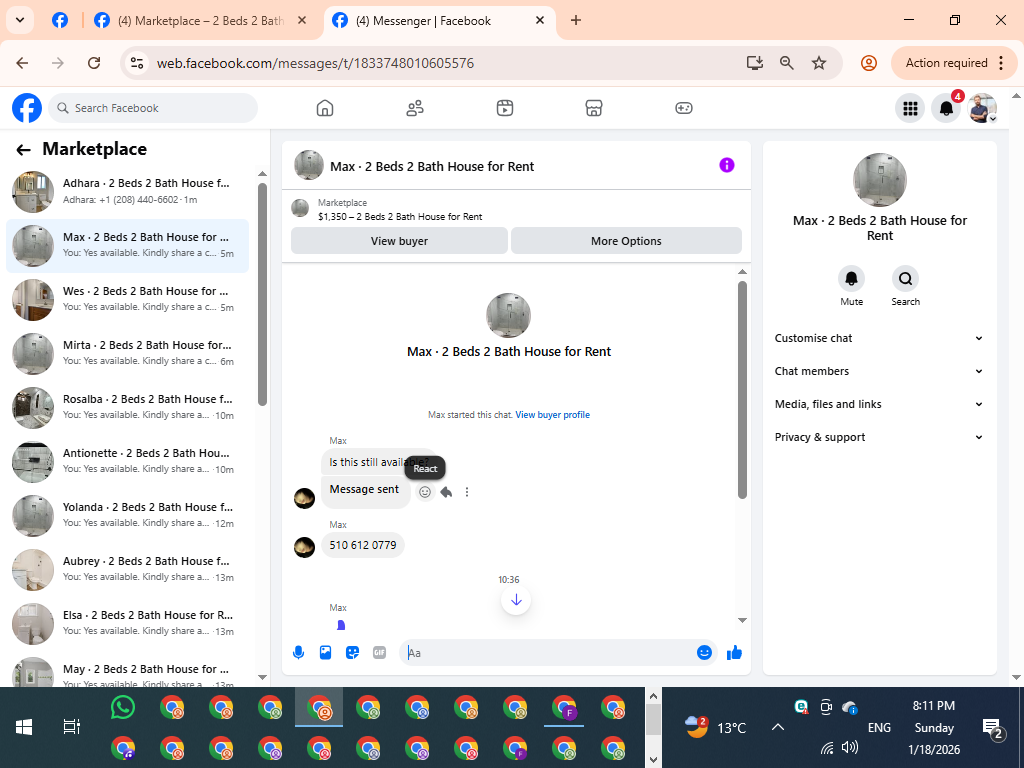Image resolution: width=1024 pixels, height=768 pixels.
Task: Open Adhara's conversation in the list
Action: coord(127,191)
